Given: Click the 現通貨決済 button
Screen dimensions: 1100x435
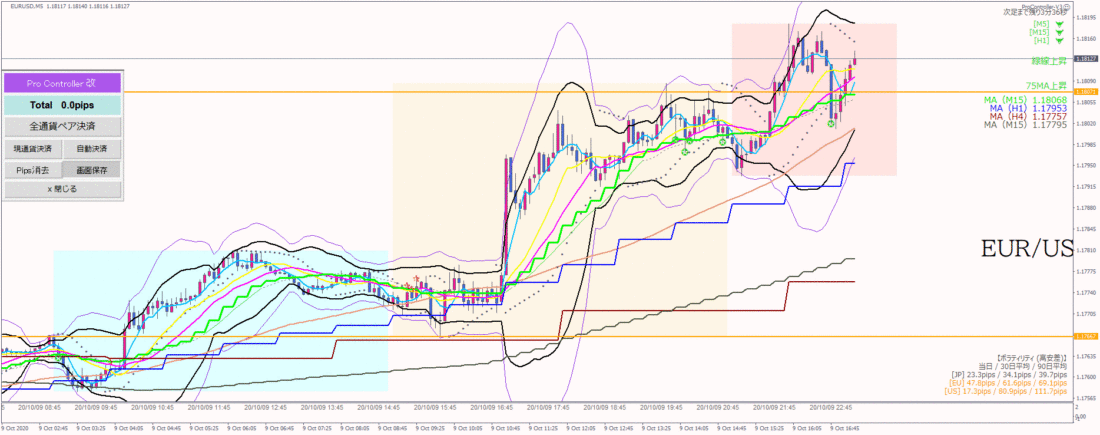Looking at the screenshot, I should 32,149.
